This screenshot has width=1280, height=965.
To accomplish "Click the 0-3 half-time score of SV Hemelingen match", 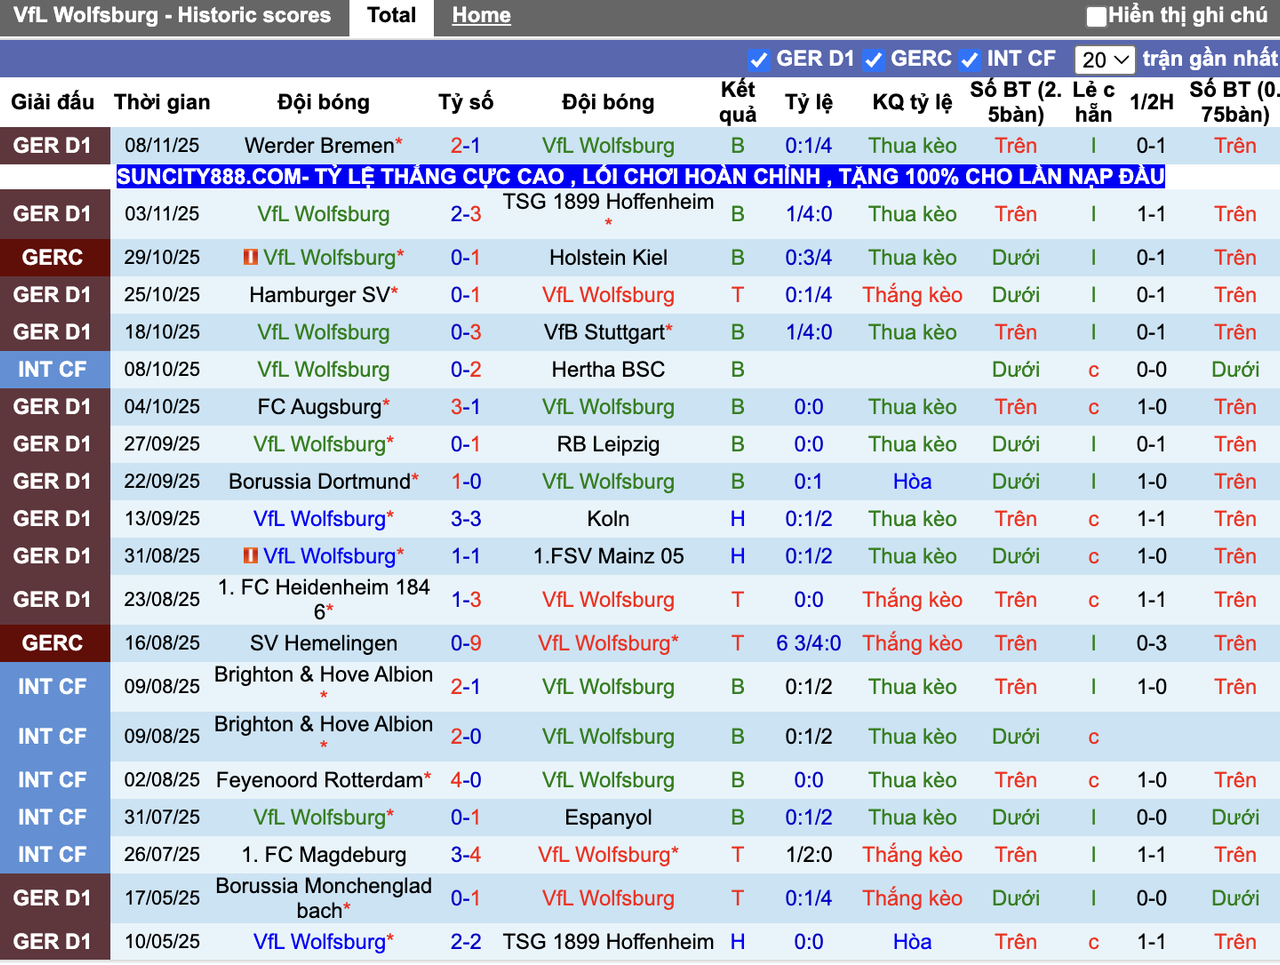I will (x=1151, y=643).
